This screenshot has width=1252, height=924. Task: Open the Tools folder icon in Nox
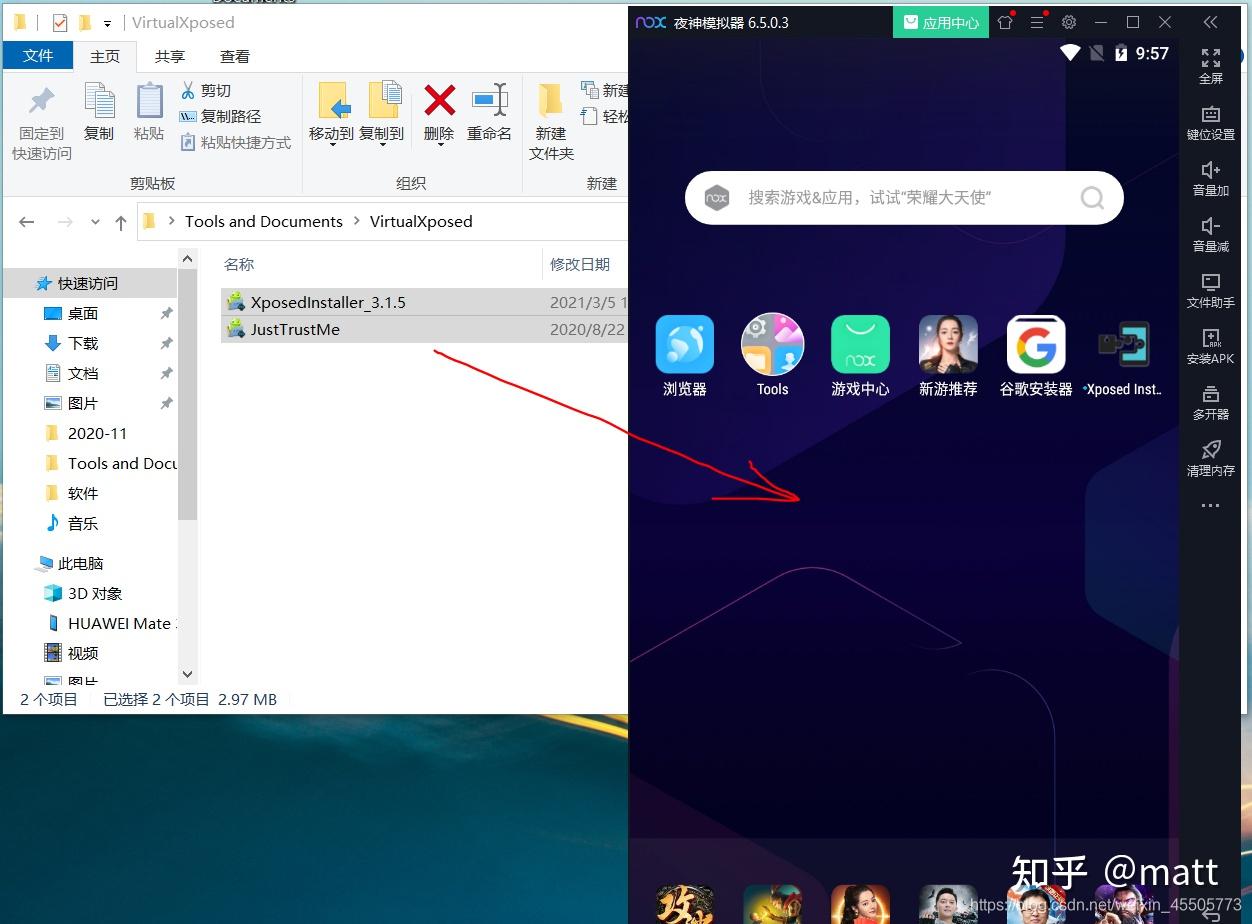point(772,344)
